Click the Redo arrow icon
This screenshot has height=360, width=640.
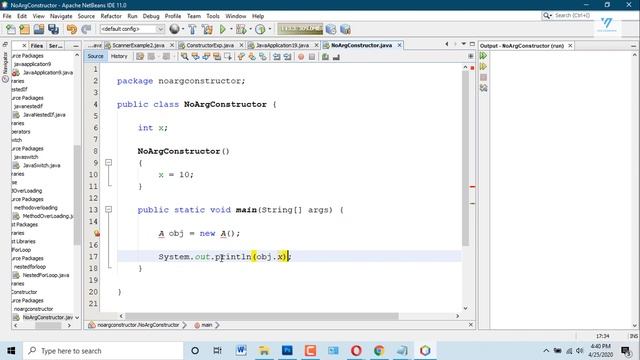tap(86, 29)
